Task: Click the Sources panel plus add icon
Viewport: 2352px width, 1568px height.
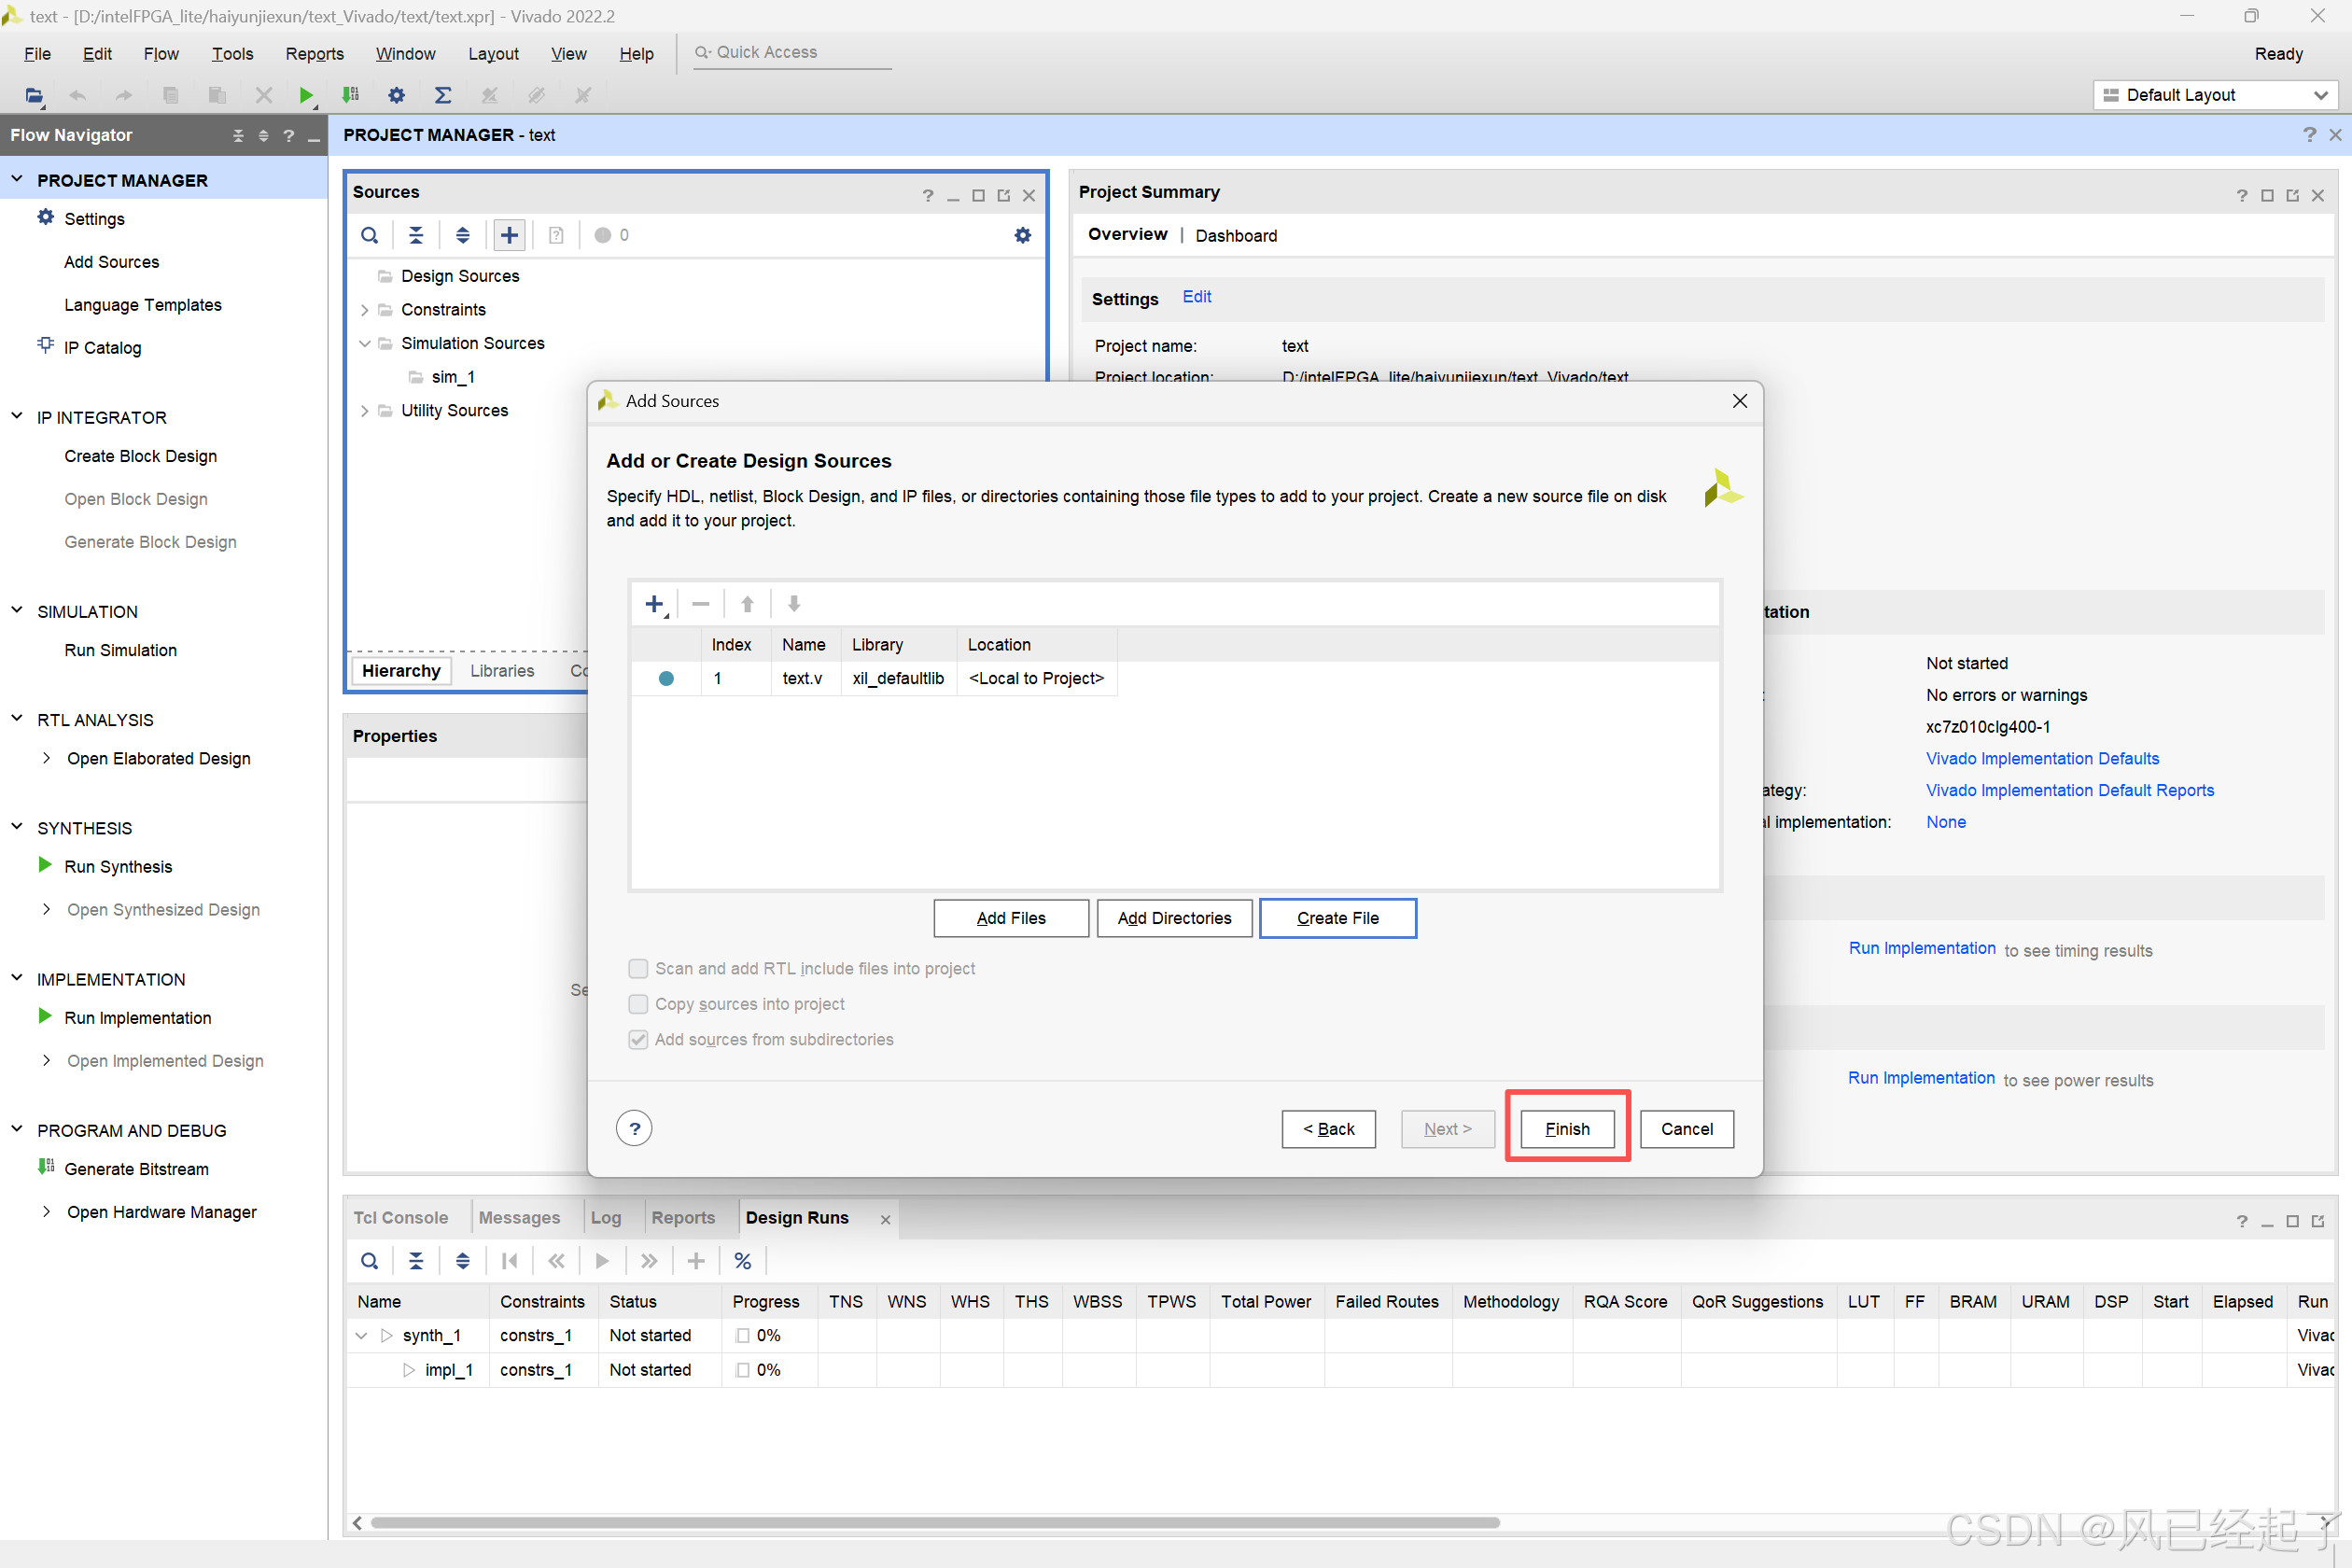Action: click(x=509, y=235)
